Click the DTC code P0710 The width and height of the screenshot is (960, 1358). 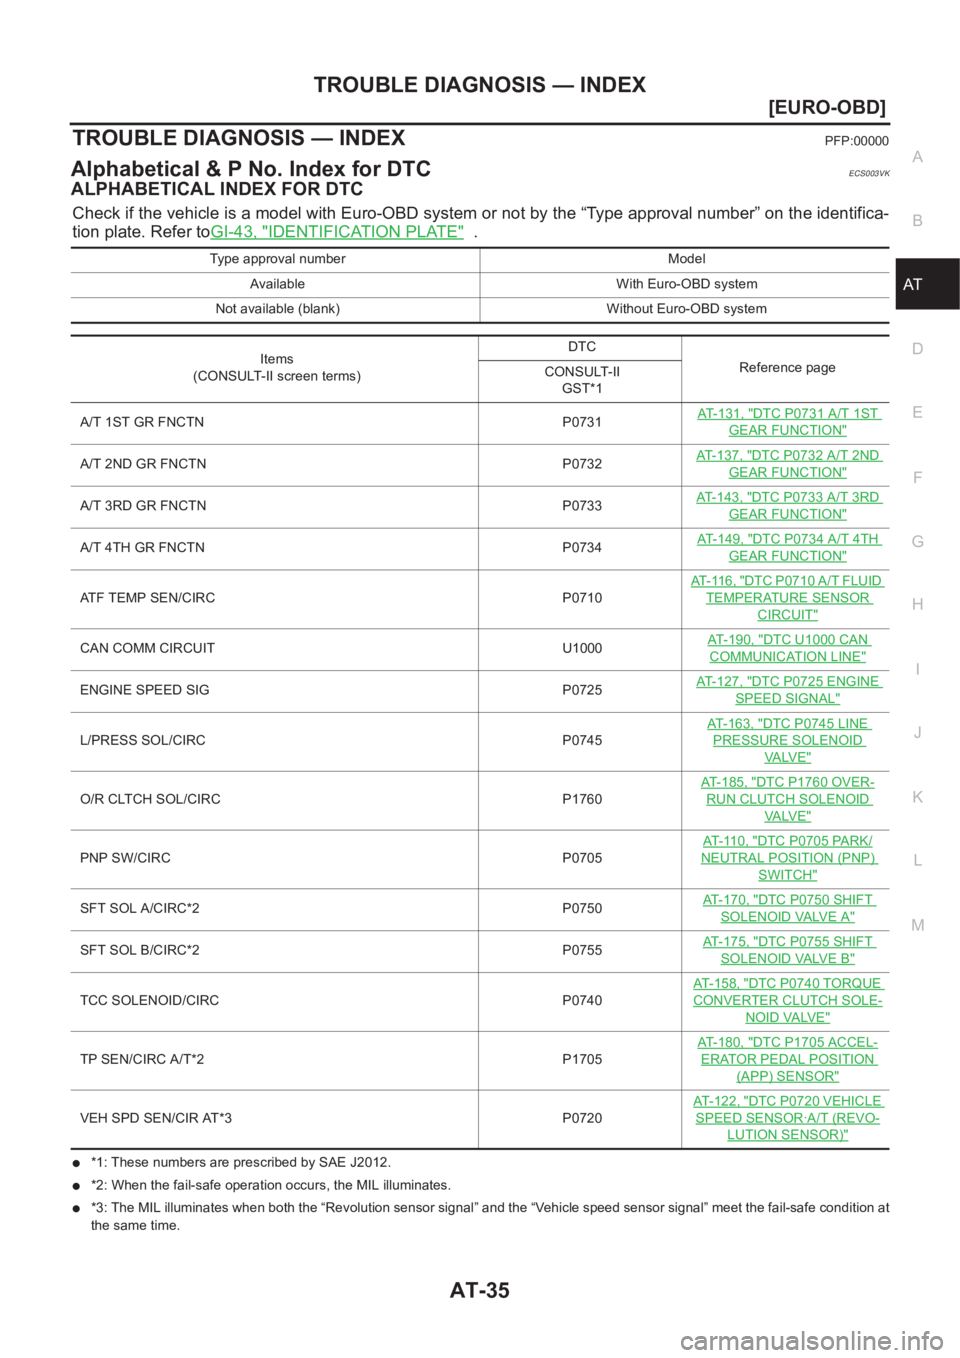582,599
